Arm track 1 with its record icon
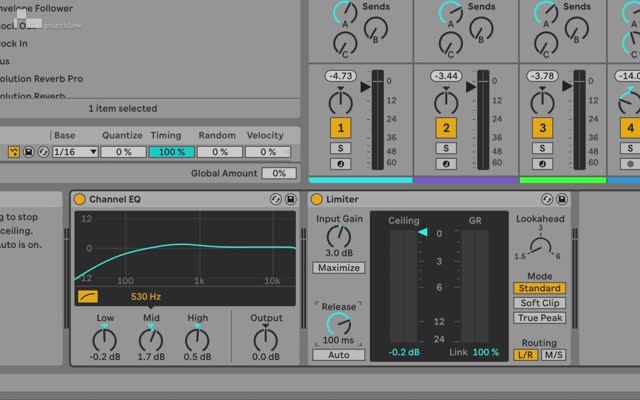 340,164
